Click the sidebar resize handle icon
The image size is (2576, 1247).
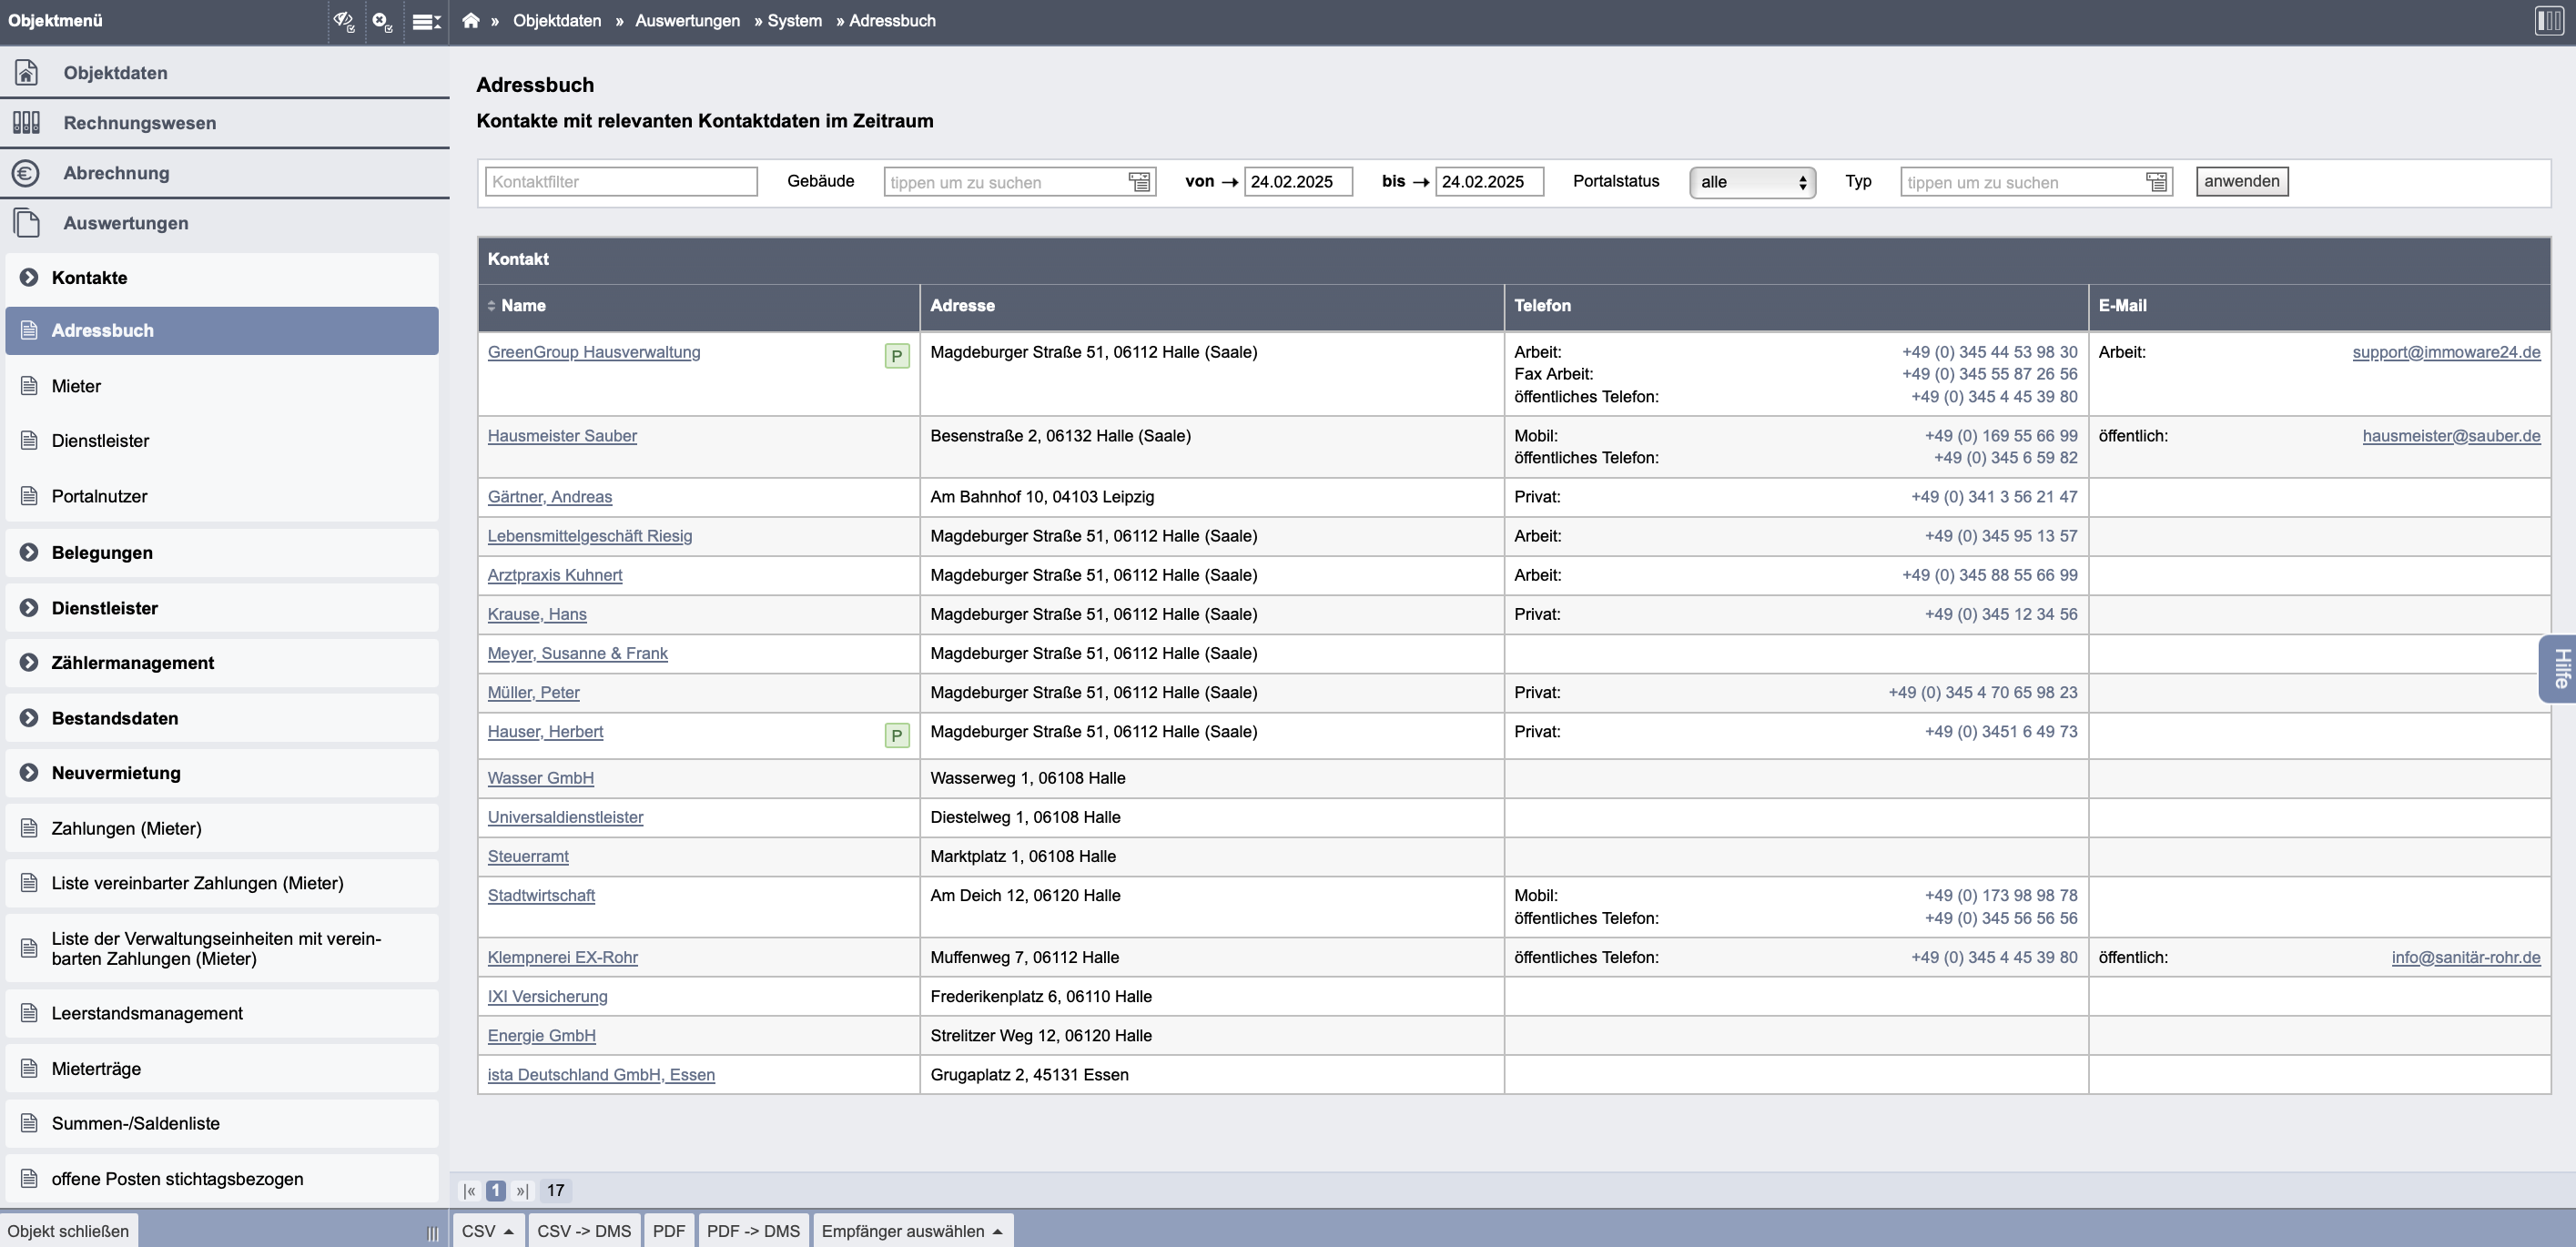click(x=432, y=1233)
